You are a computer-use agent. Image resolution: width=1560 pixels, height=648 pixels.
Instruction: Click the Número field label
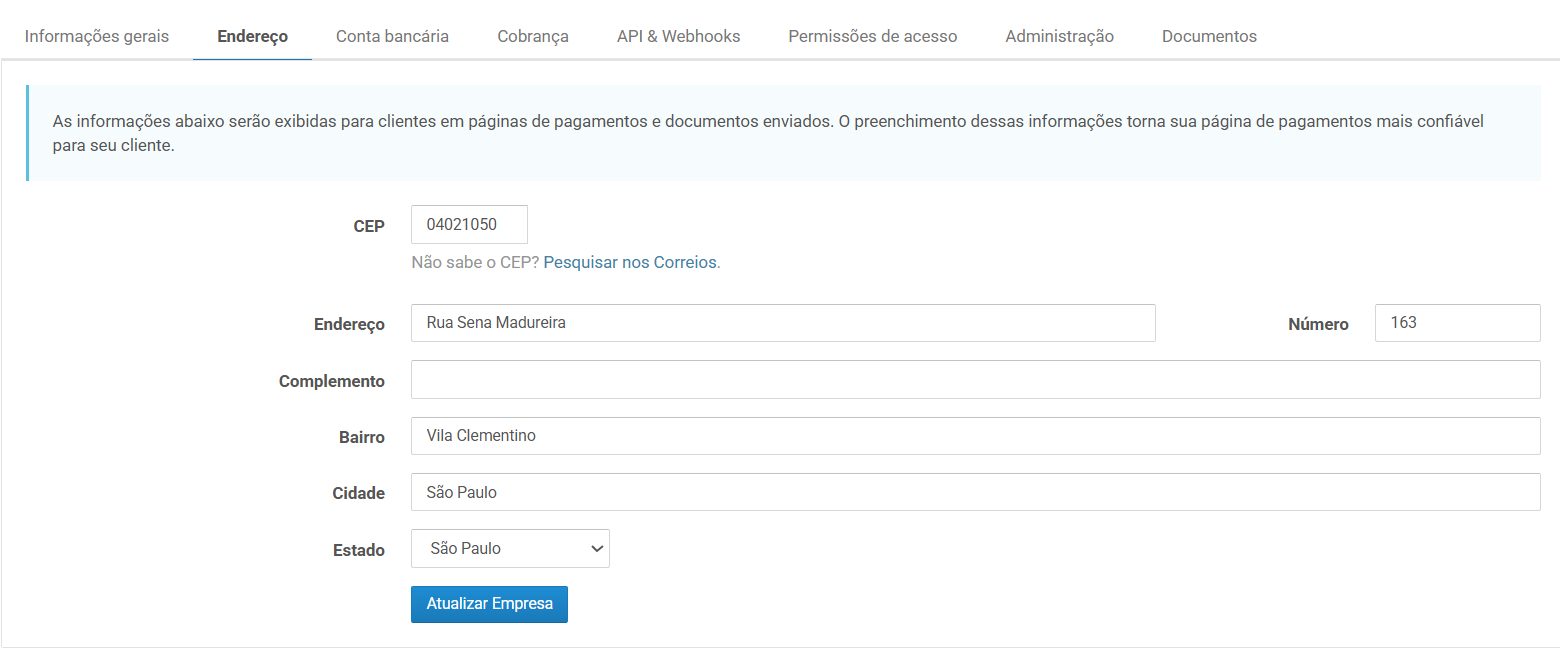[1318, 324]
